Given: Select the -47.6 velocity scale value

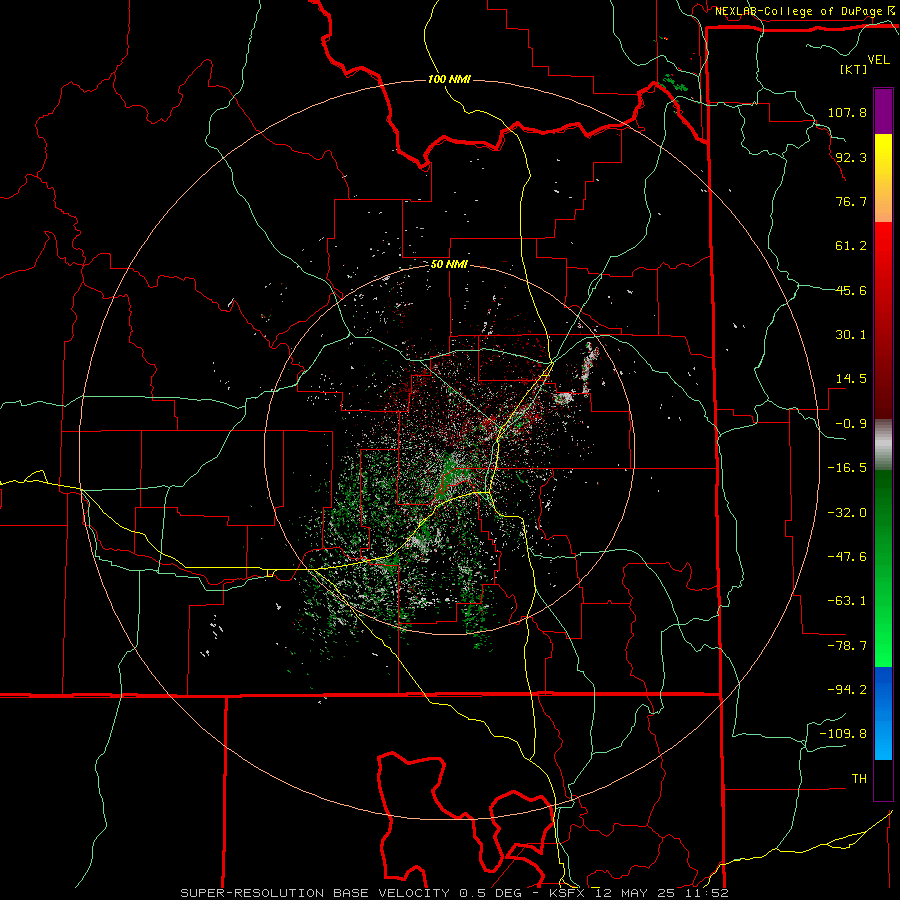Looking at the screenshot, I should click(x=847, y=557).
